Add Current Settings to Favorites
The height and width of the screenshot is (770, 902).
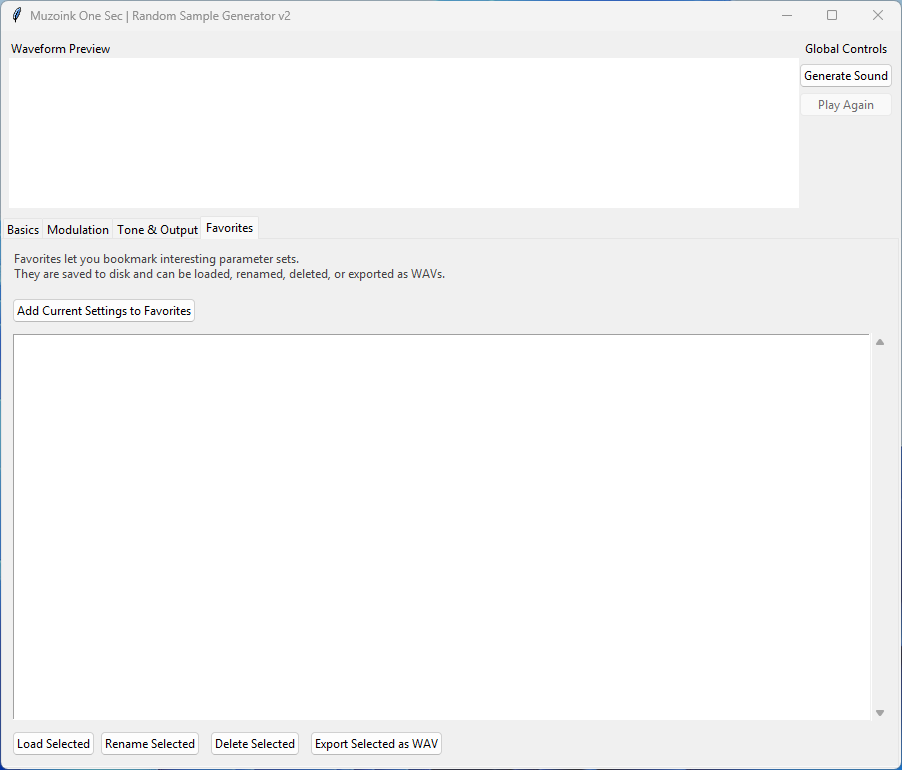[104, 311]
